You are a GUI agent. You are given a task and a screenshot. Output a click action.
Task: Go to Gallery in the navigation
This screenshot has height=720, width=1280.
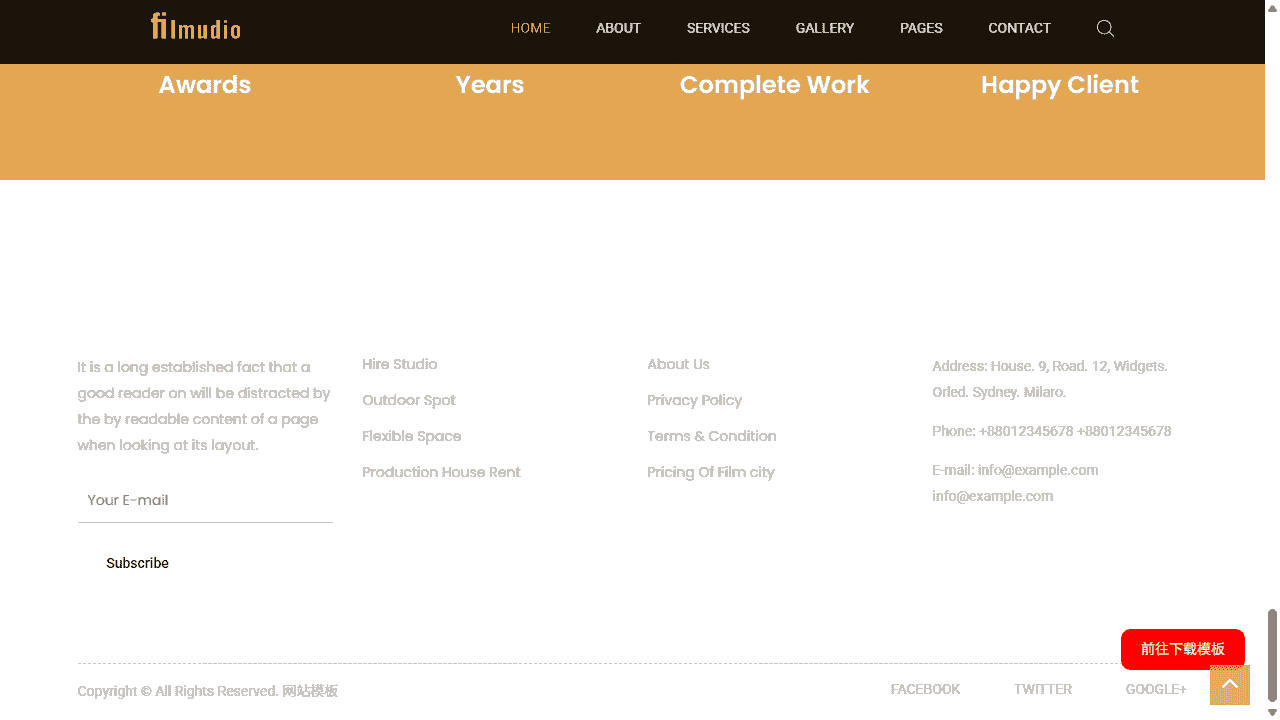pos(824,28)
